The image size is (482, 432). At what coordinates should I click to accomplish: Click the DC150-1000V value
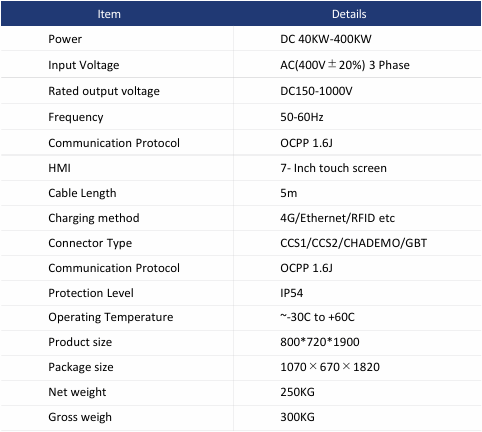coord(316,91)
